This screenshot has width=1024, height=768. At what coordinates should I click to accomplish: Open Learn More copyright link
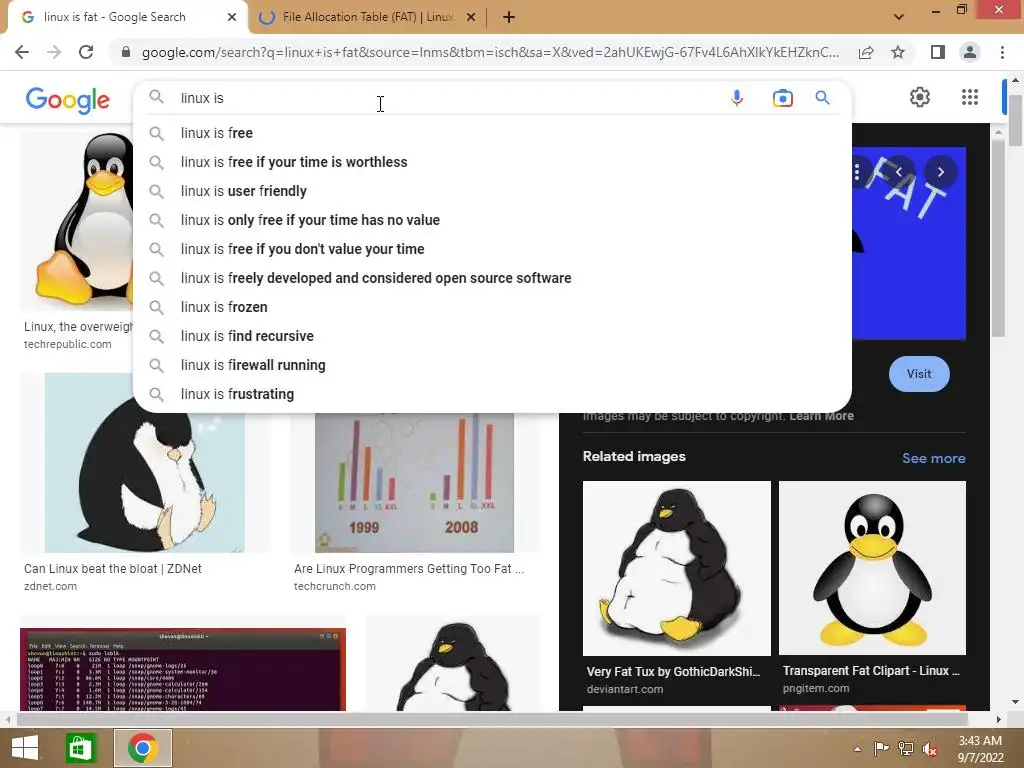pos(822,416)
